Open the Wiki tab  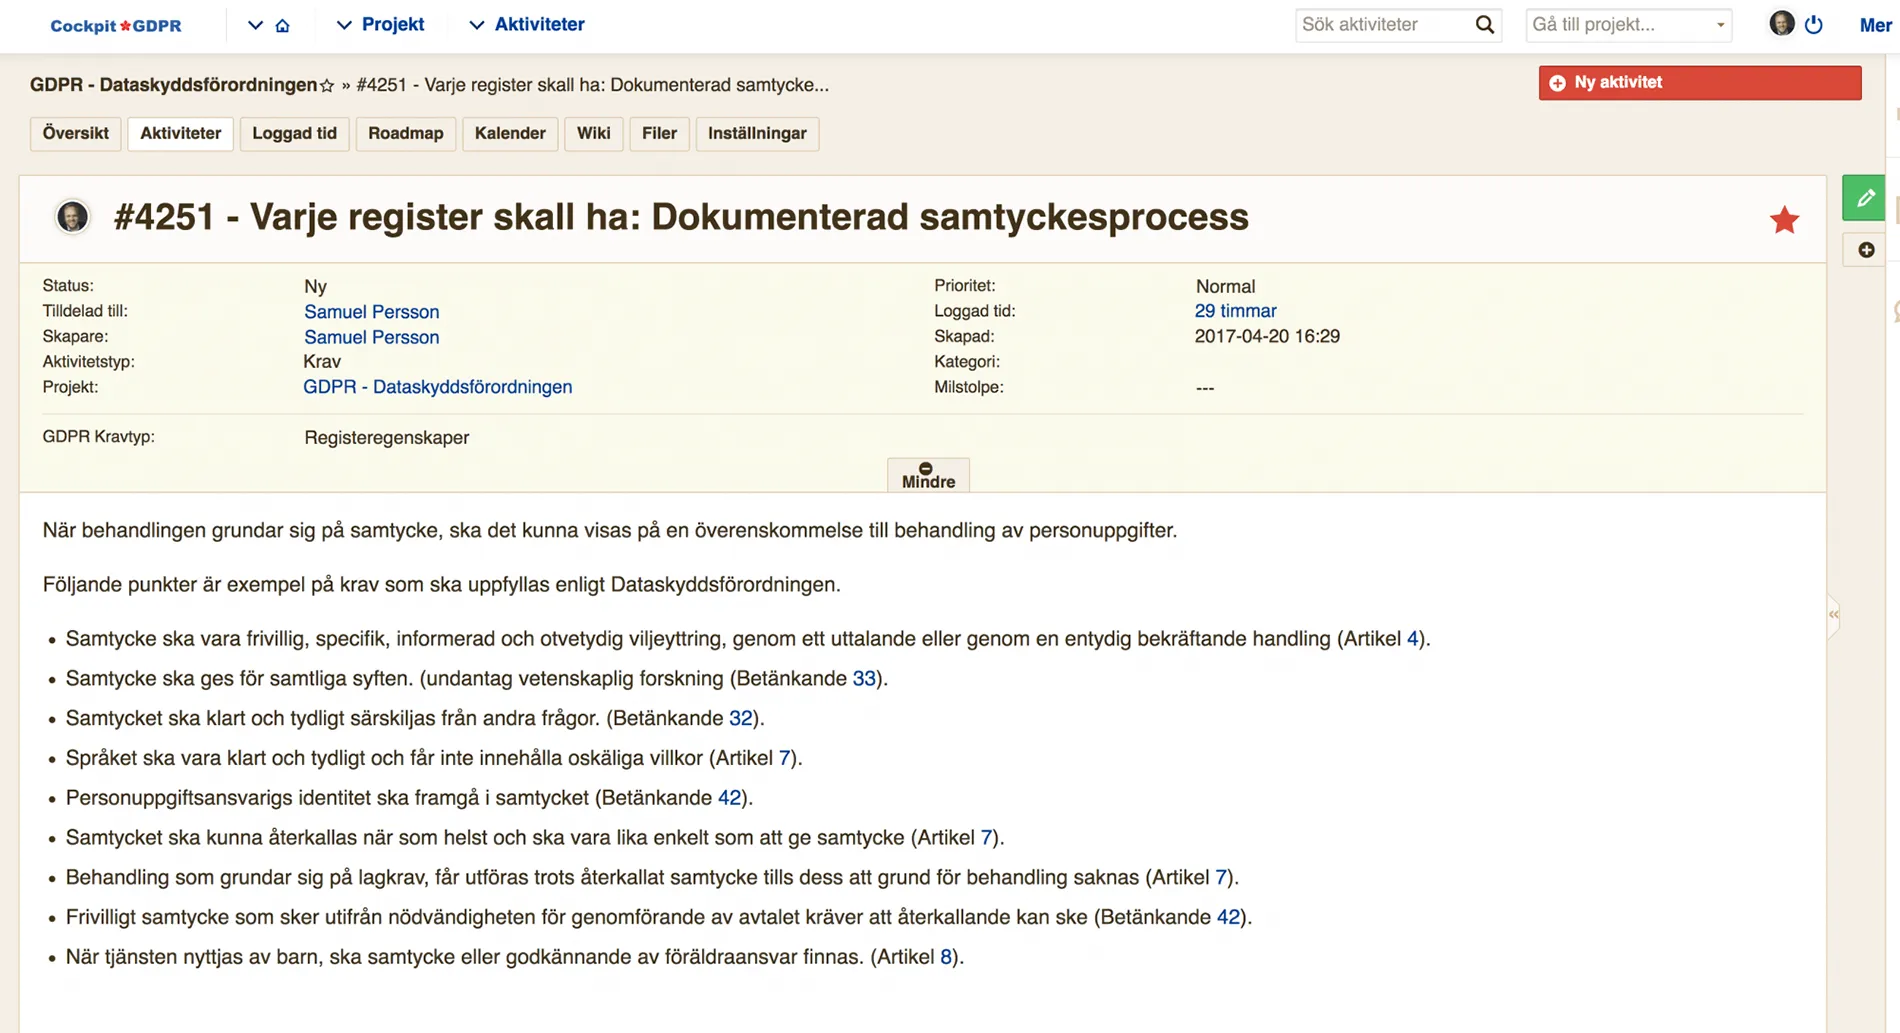tap(593, 133)
